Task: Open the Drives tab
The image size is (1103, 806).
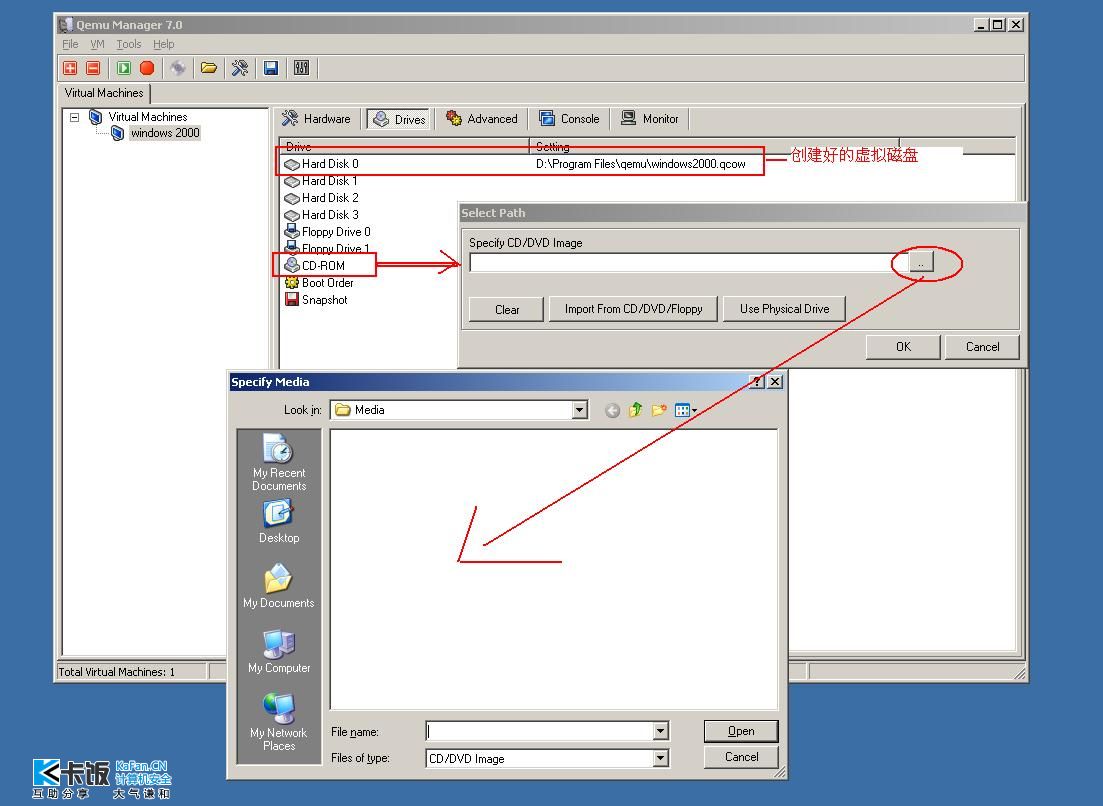Action: point(399,120)
